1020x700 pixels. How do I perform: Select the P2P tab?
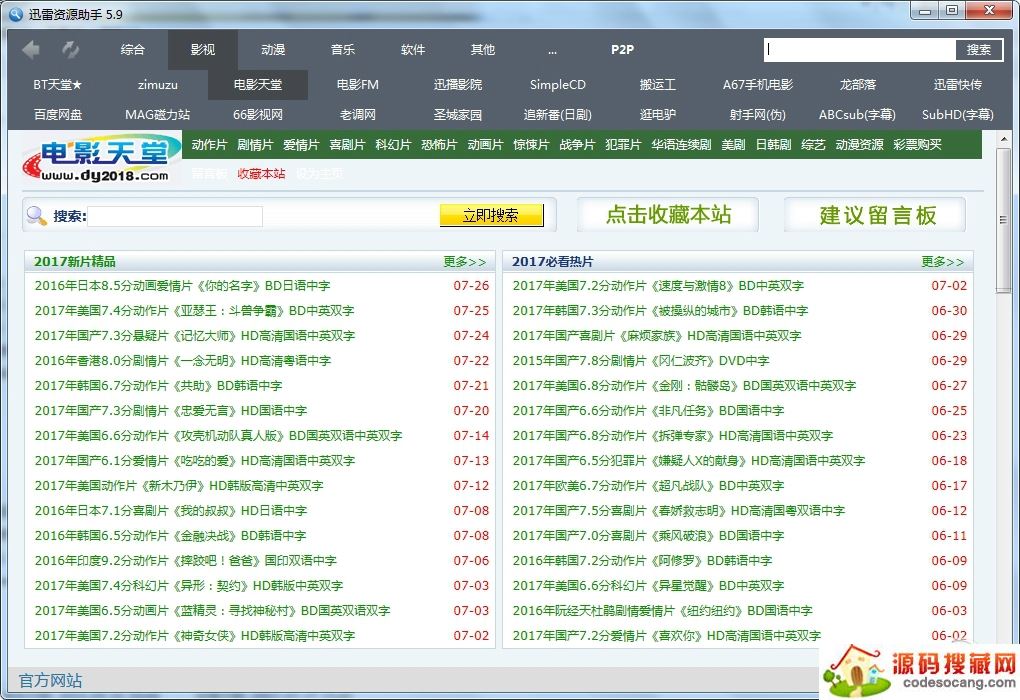[x=622, y=49]
